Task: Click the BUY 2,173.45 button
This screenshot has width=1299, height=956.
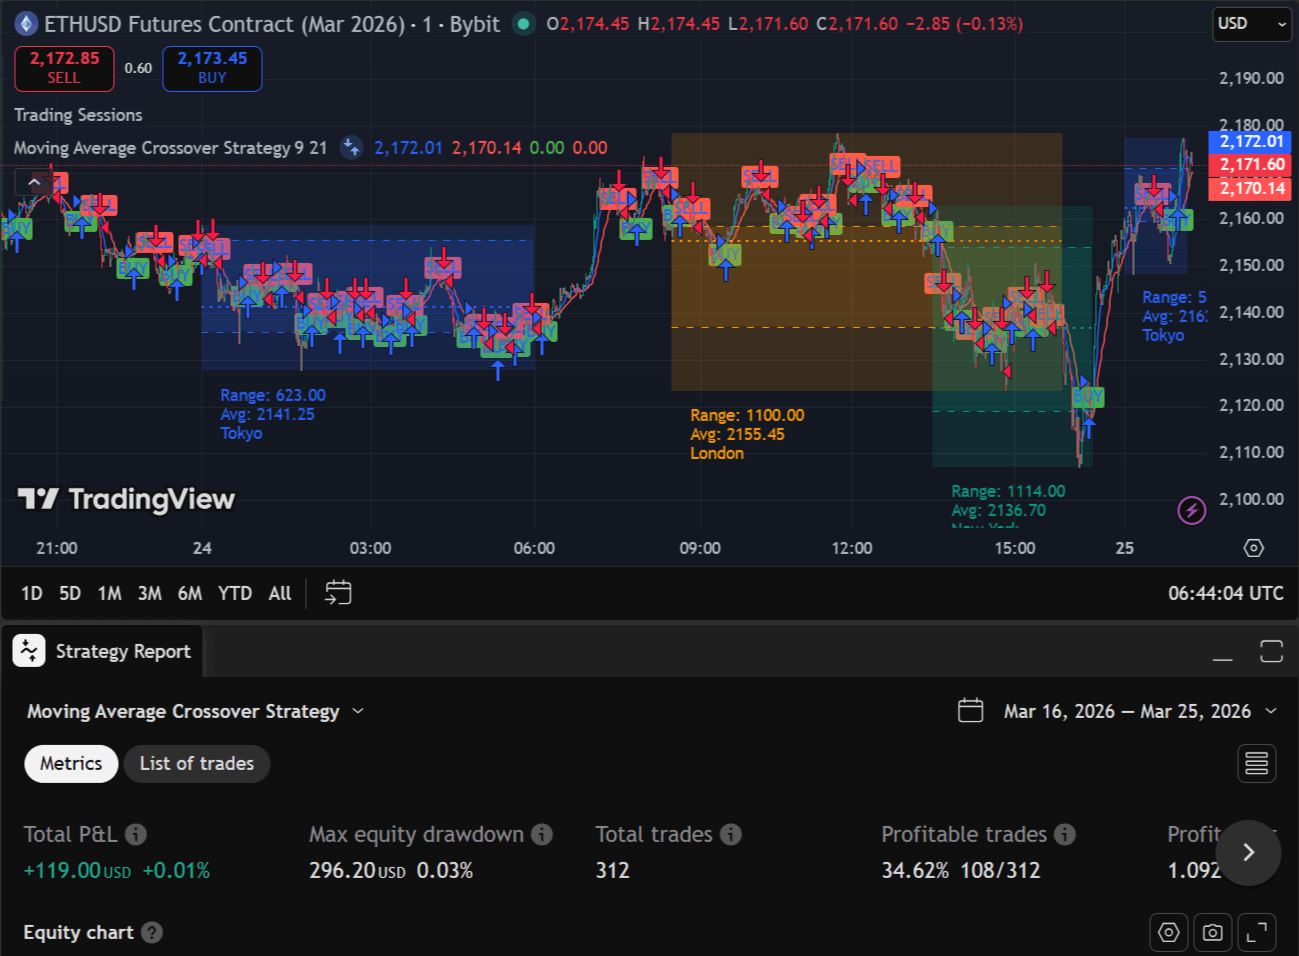Action: (x=212, y=68)
